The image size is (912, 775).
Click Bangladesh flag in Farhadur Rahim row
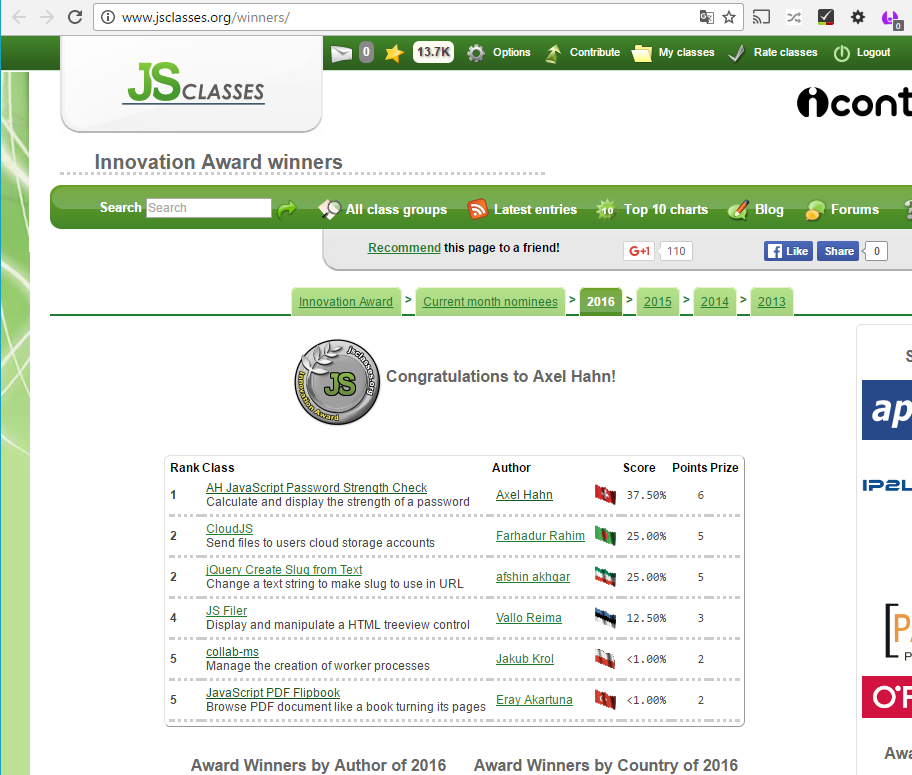pos(605,536)
